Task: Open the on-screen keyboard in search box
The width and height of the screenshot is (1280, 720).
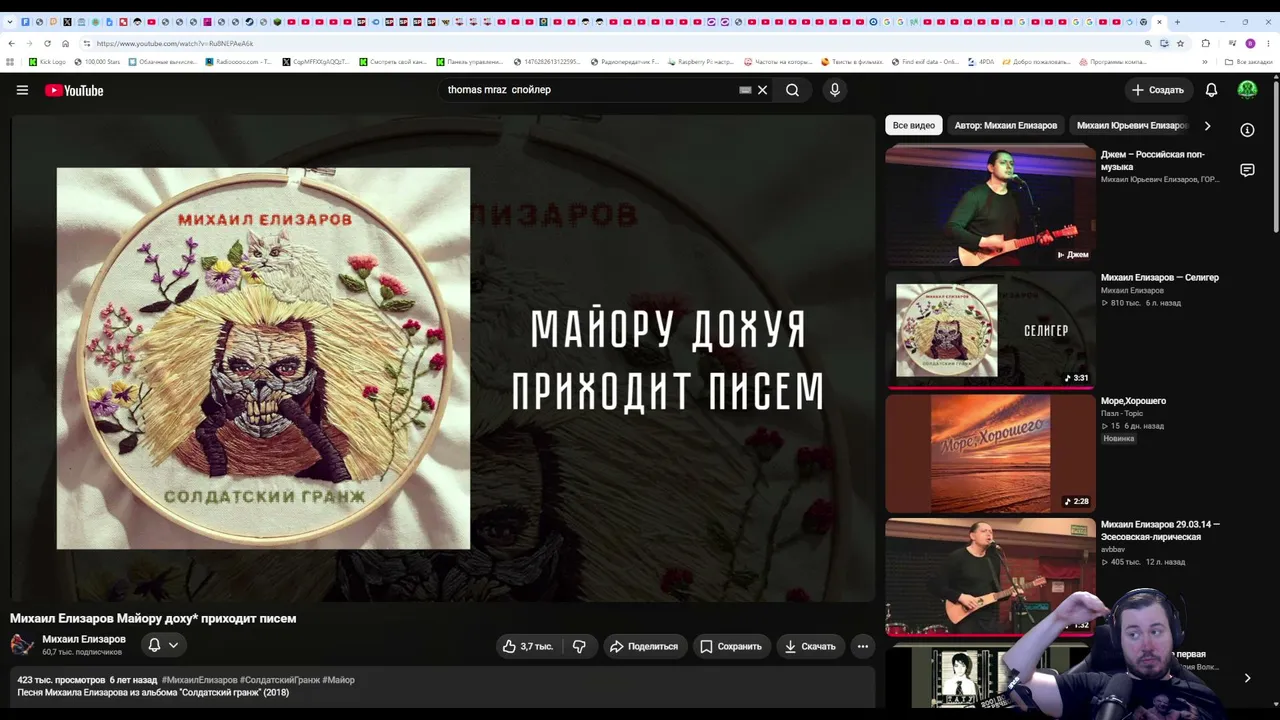Action: [x=745, y=90]
